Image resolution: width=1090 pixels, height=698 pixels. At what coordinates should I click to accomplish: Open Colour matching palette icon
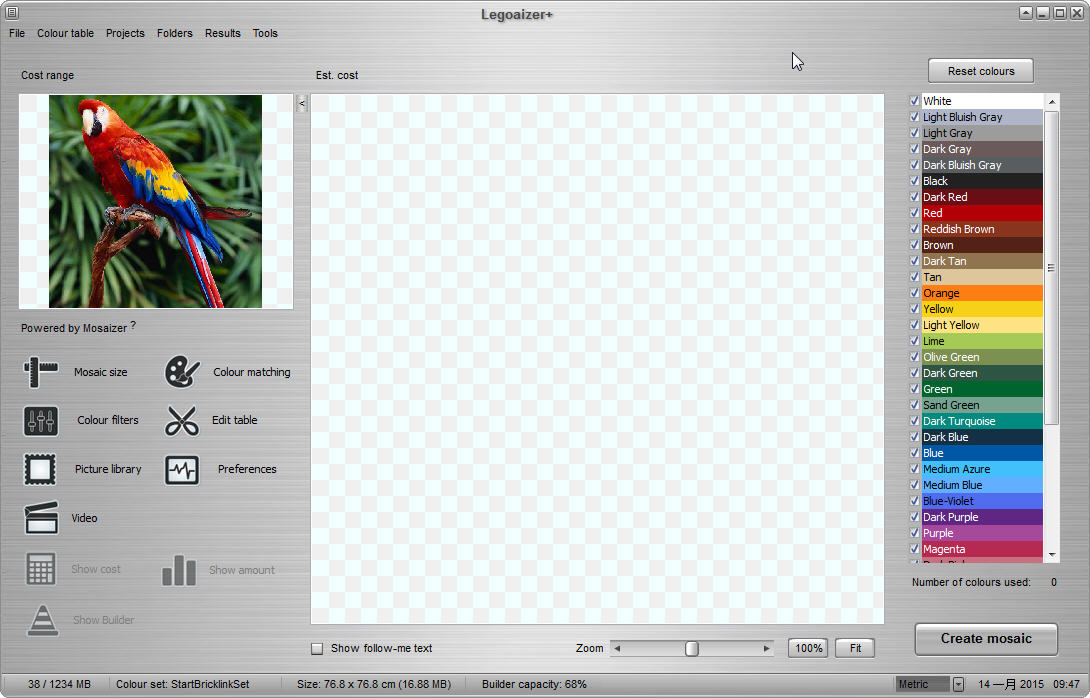(182, 372)
